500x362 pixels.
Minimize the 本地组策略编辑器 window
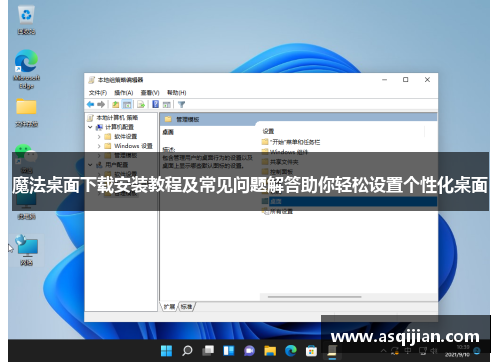point(384,80)
